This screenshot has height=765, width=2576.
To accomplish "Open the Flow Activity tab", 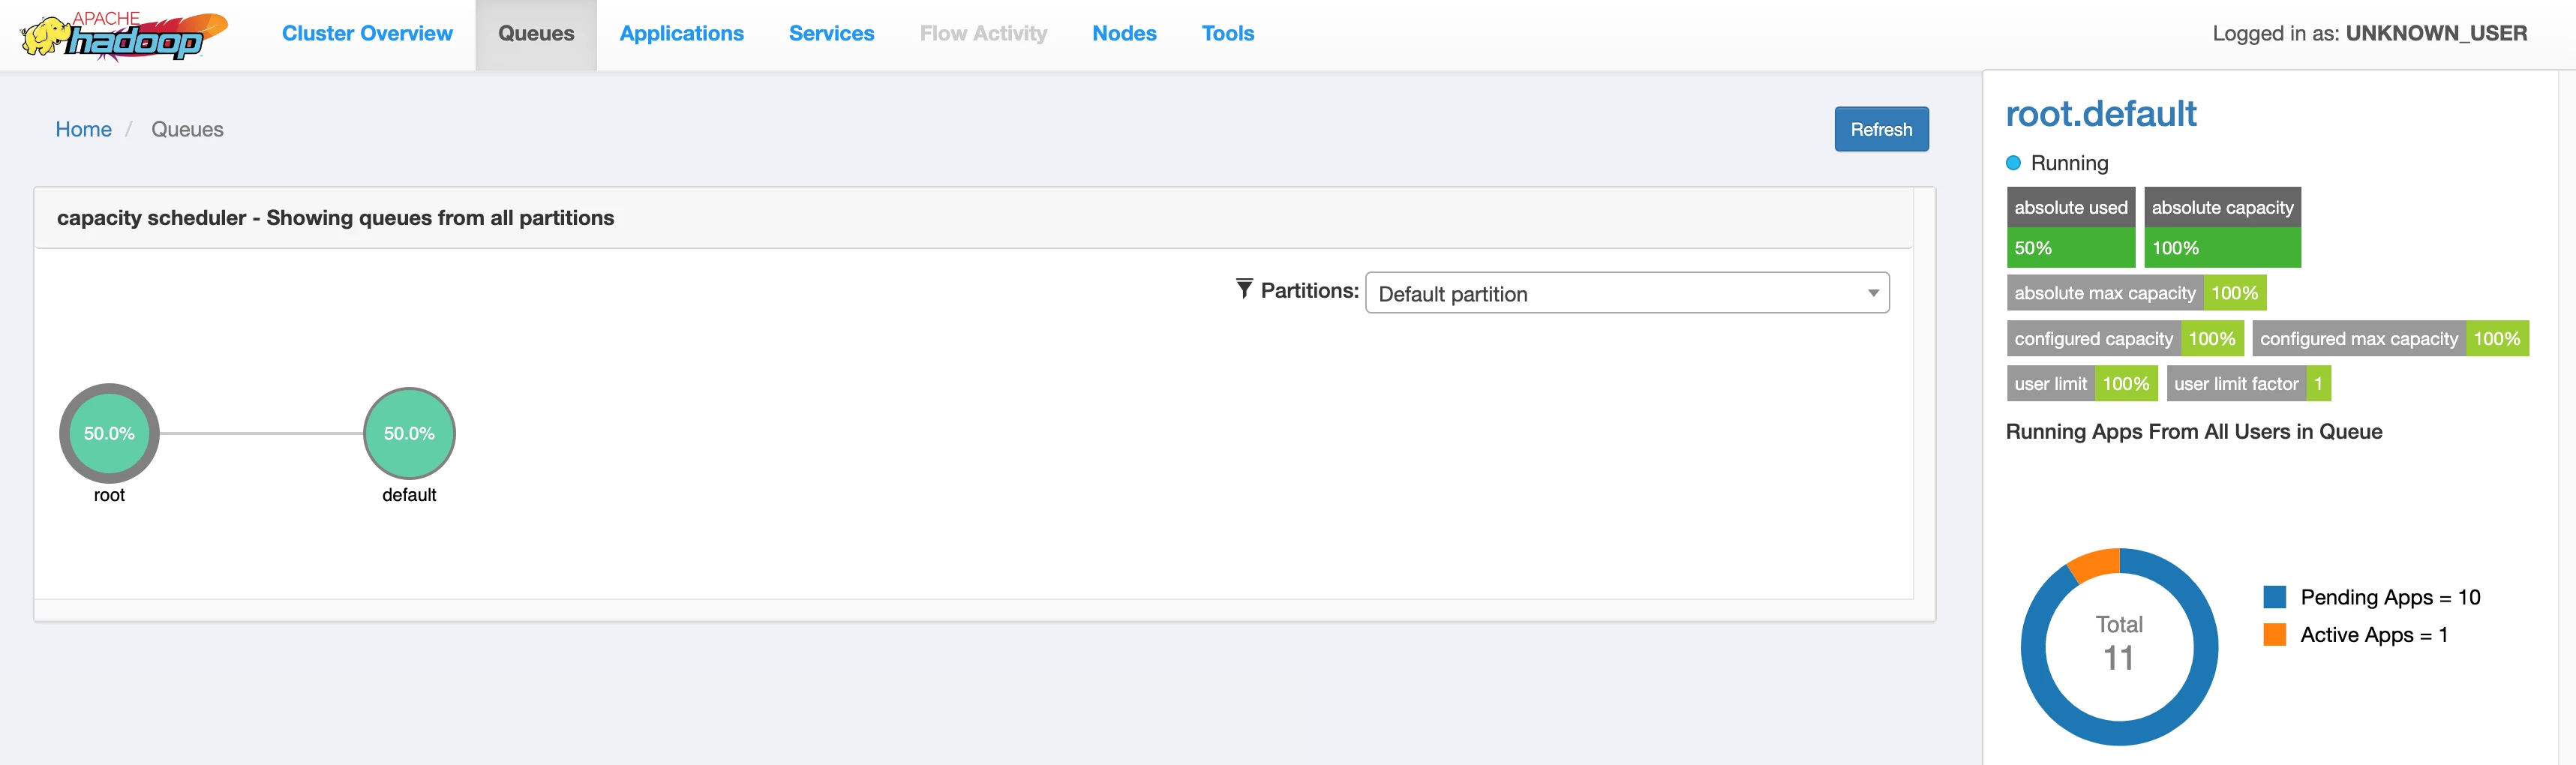I will click(983, 34).
